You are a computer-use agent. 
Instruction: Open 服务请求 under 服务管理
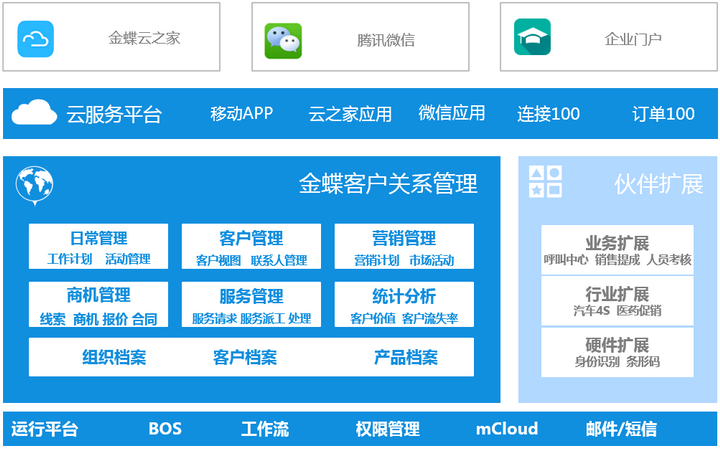[214, 319]
